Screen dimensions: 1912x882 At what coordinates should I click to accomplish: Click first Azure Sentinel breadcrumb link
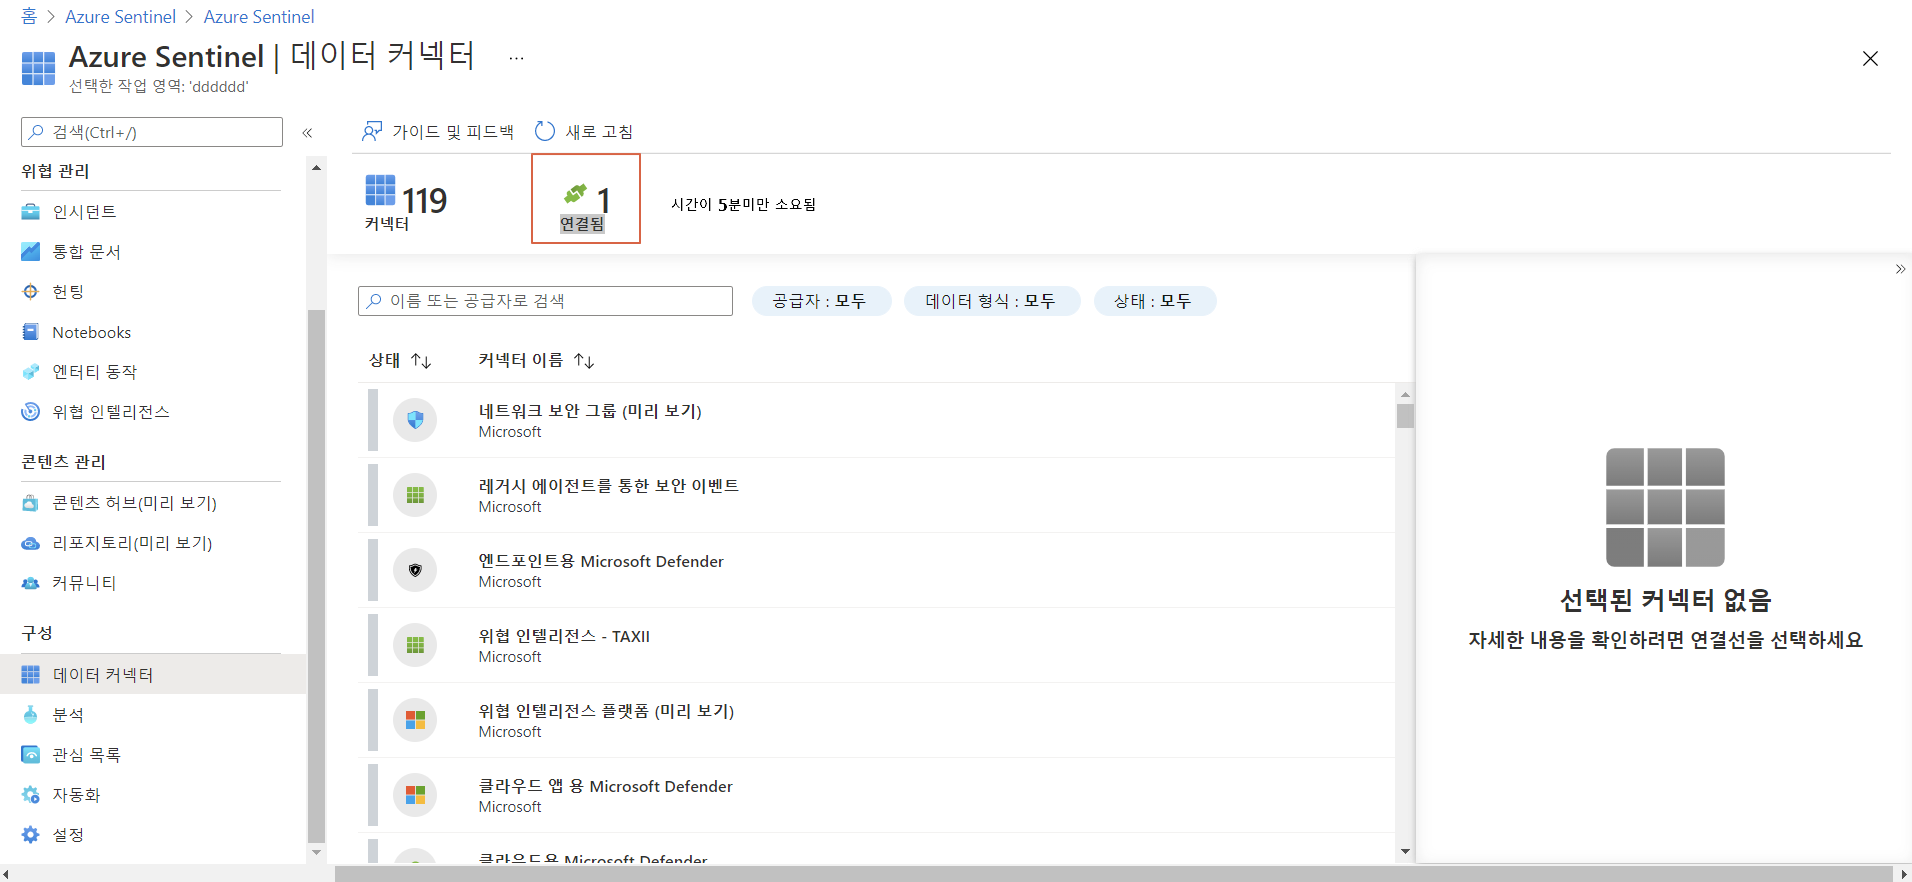pos(120,17)
